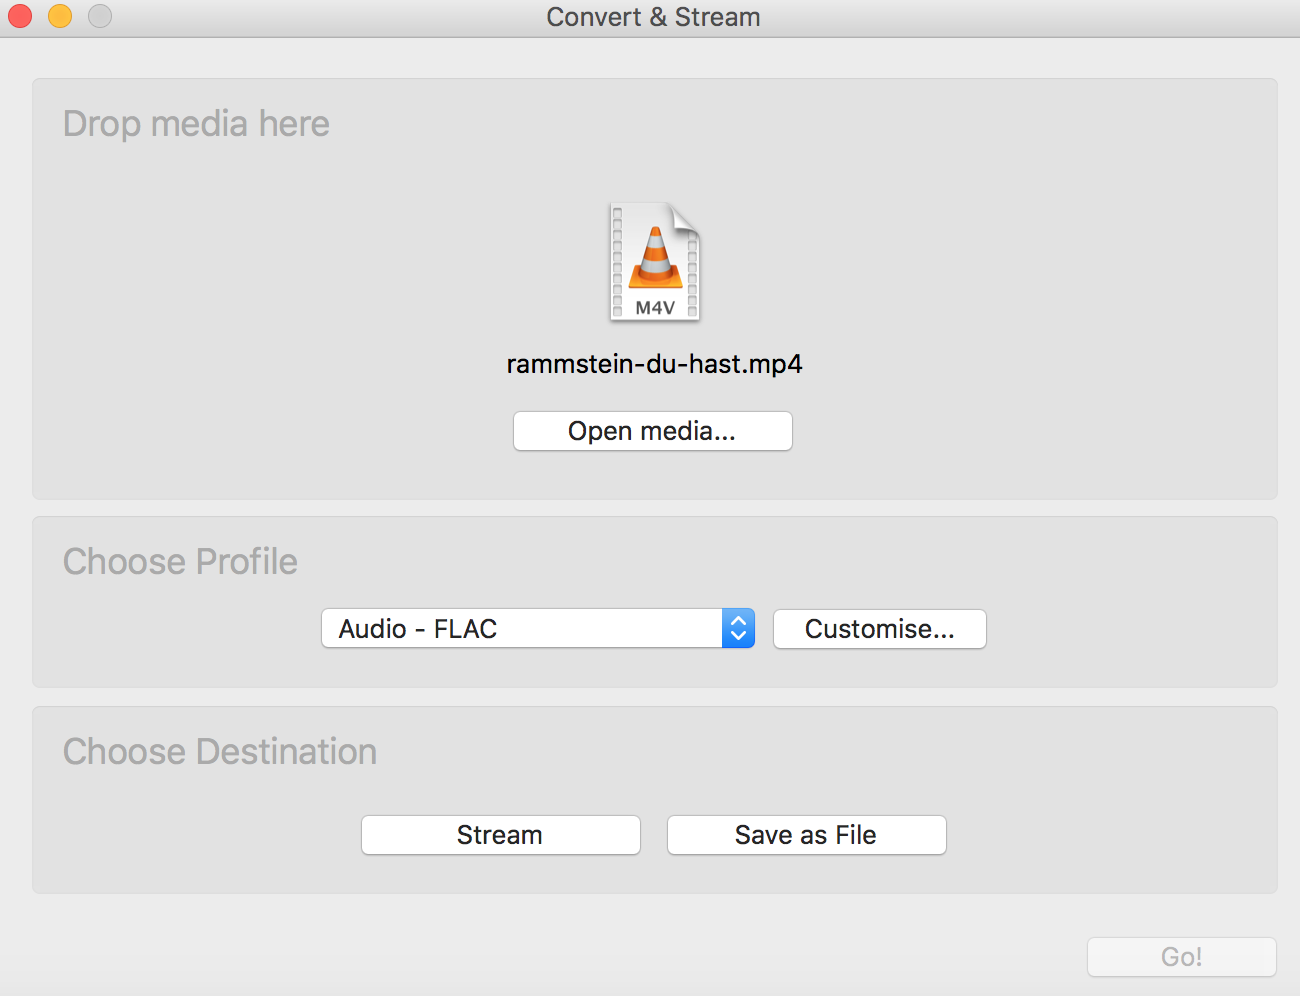Click the M4V label on the file icon
1300x996 pixels.
click(655, 308)
